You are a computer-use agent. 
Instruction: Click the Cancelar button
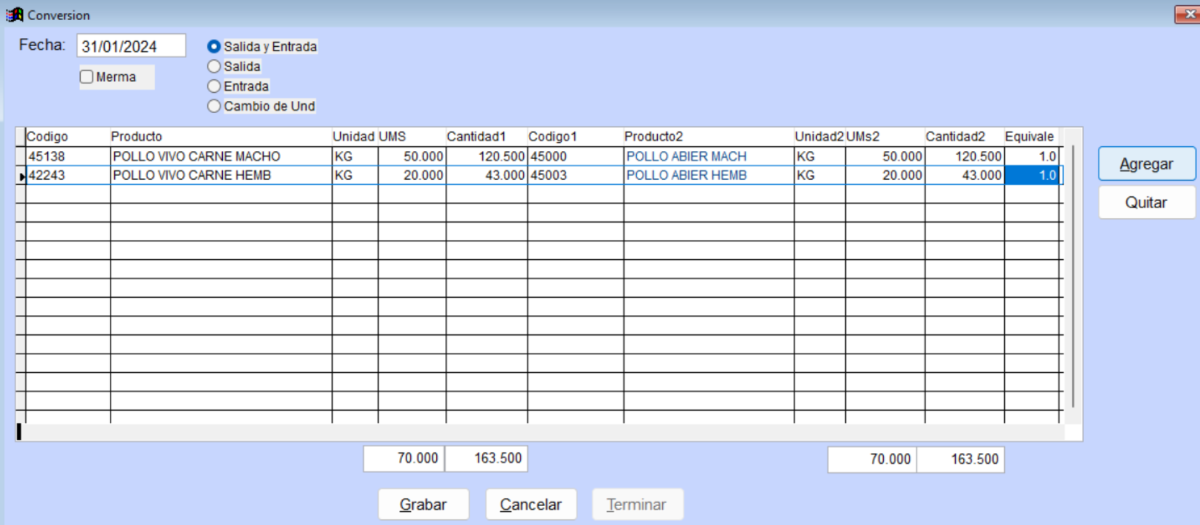[531, 505]
